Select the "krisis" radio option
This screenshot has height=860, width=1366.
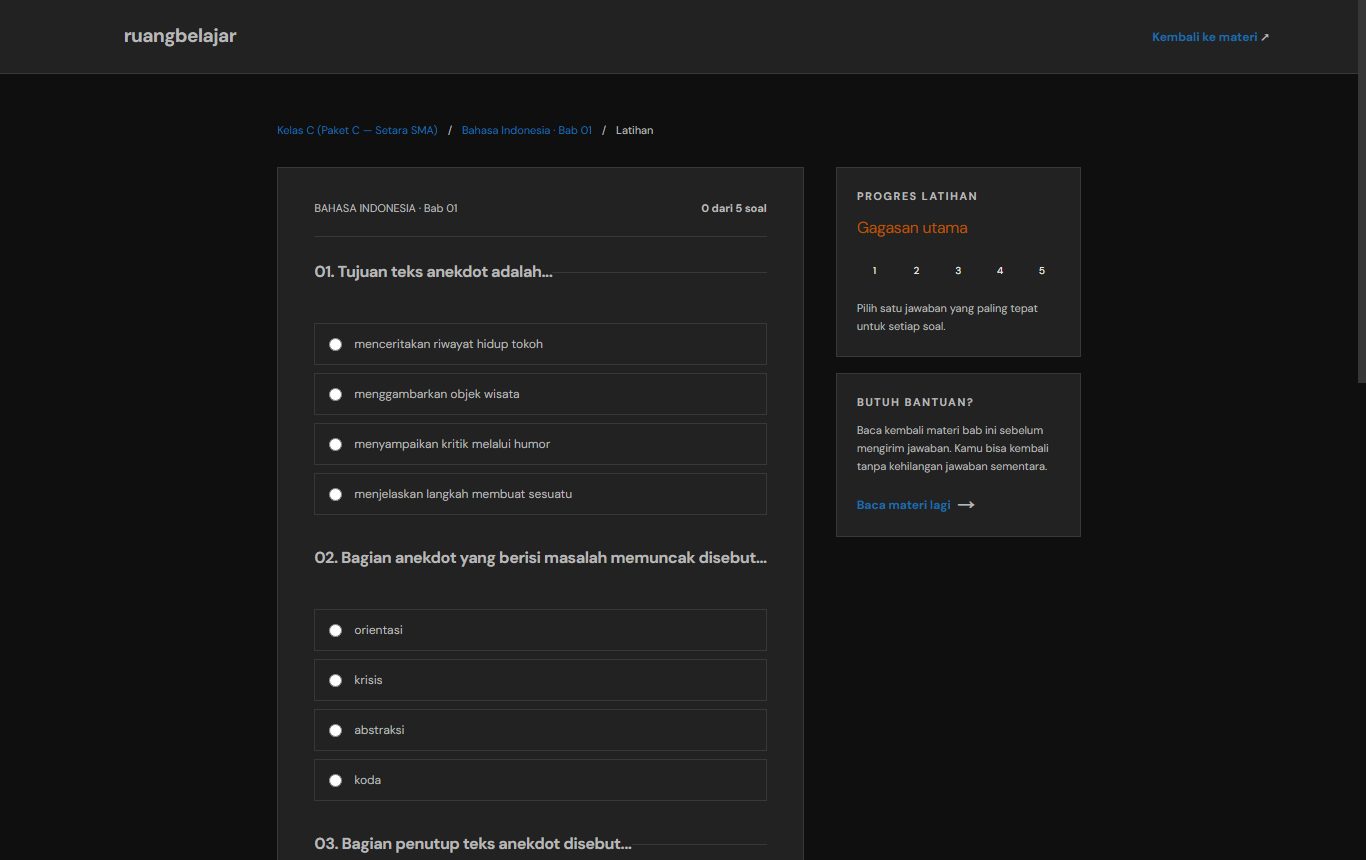[540, 680]
